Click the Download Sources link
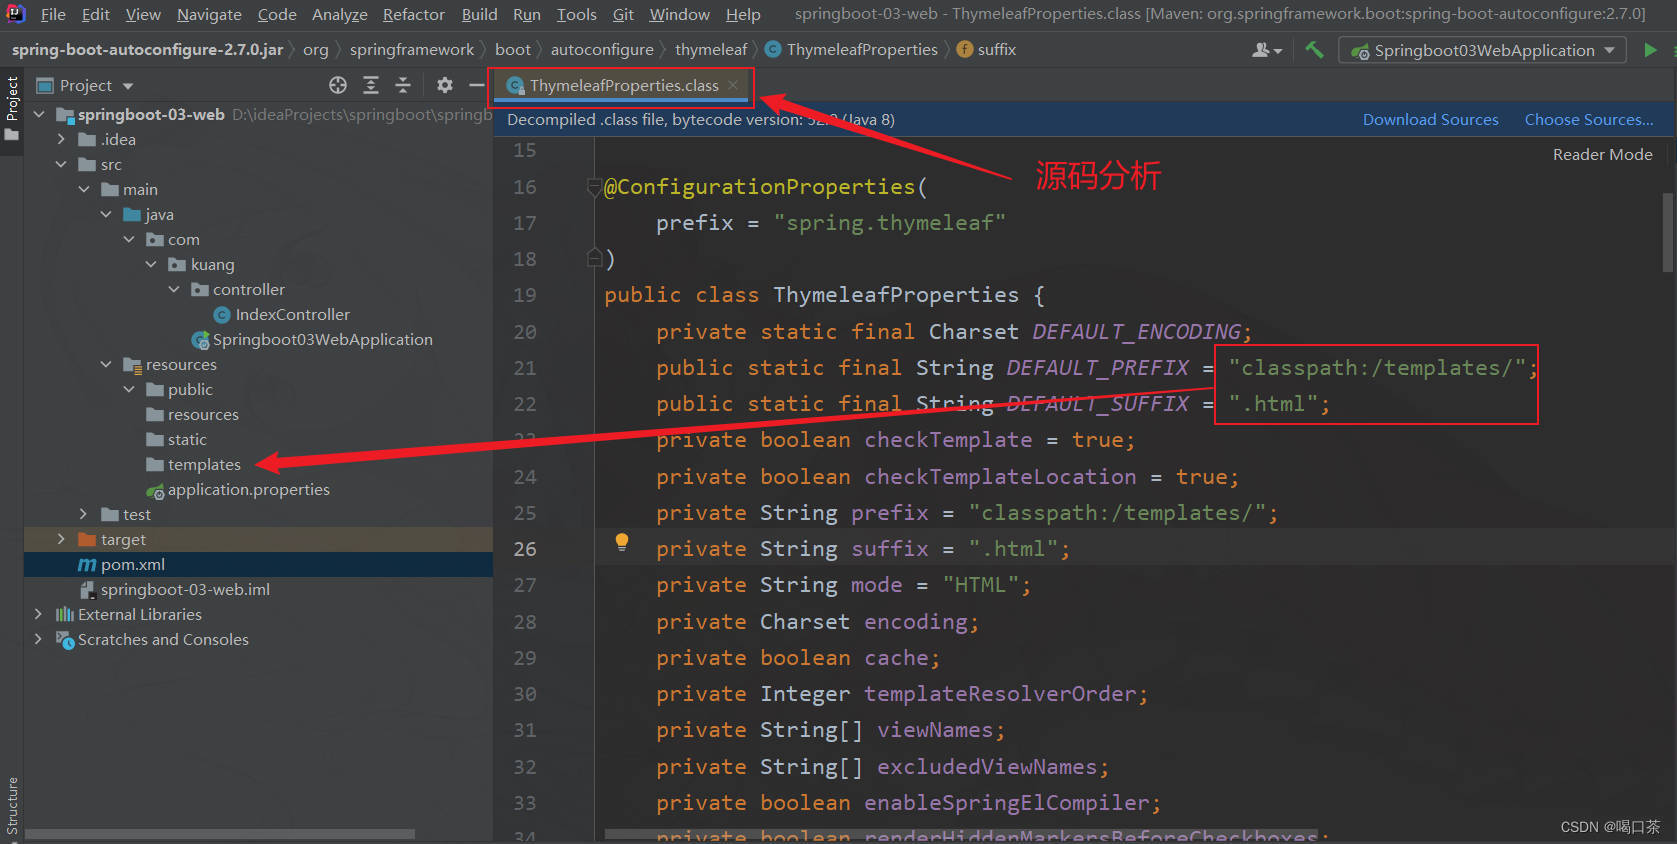Screen dimensions: 1677x844 coord(1430,119)
